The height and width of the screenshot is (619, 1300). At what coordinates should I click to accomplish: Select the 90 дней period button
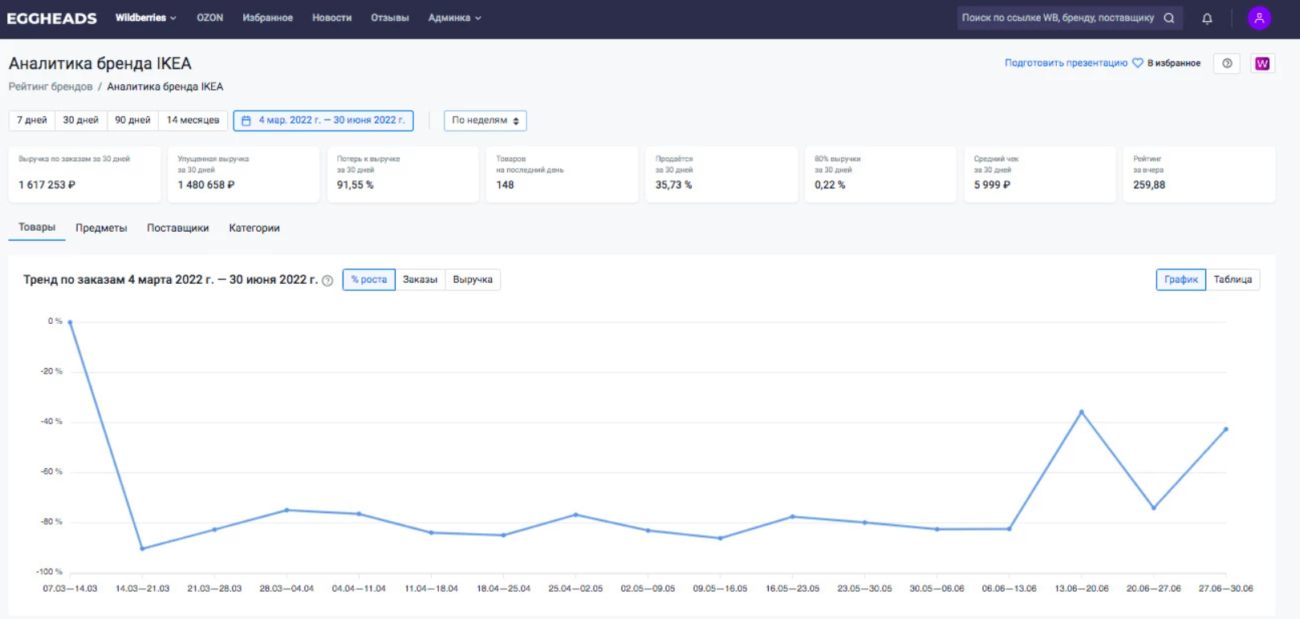(x=133, y=121)
